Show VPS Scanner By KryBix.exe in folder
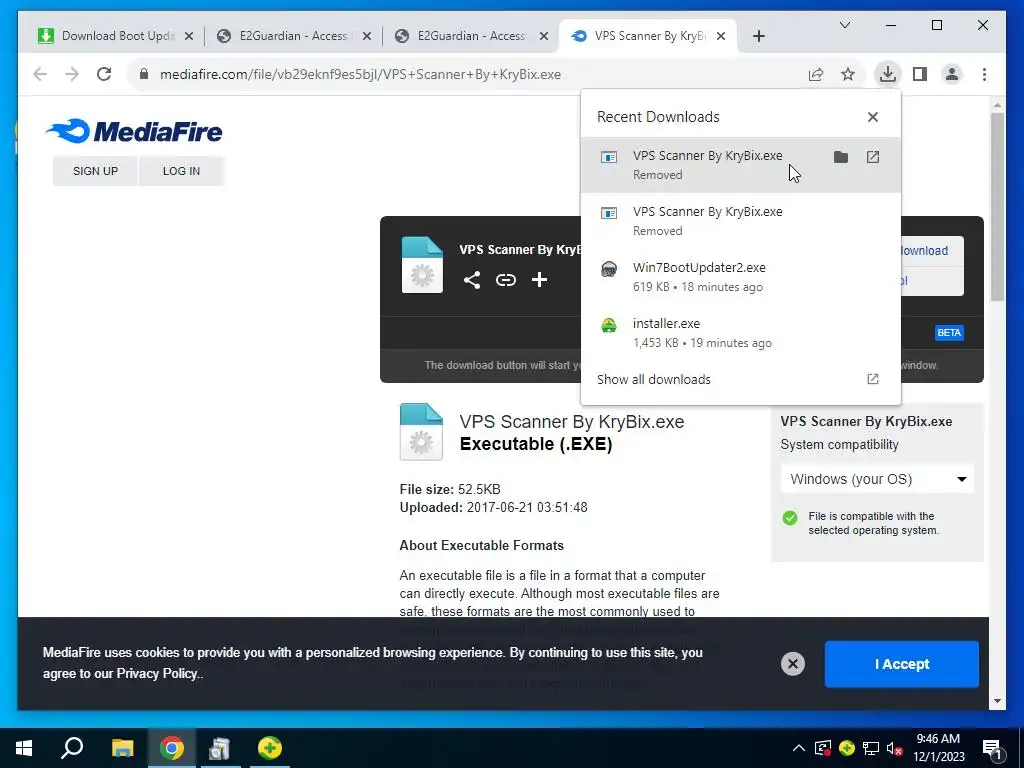 [x=840, y=157]
